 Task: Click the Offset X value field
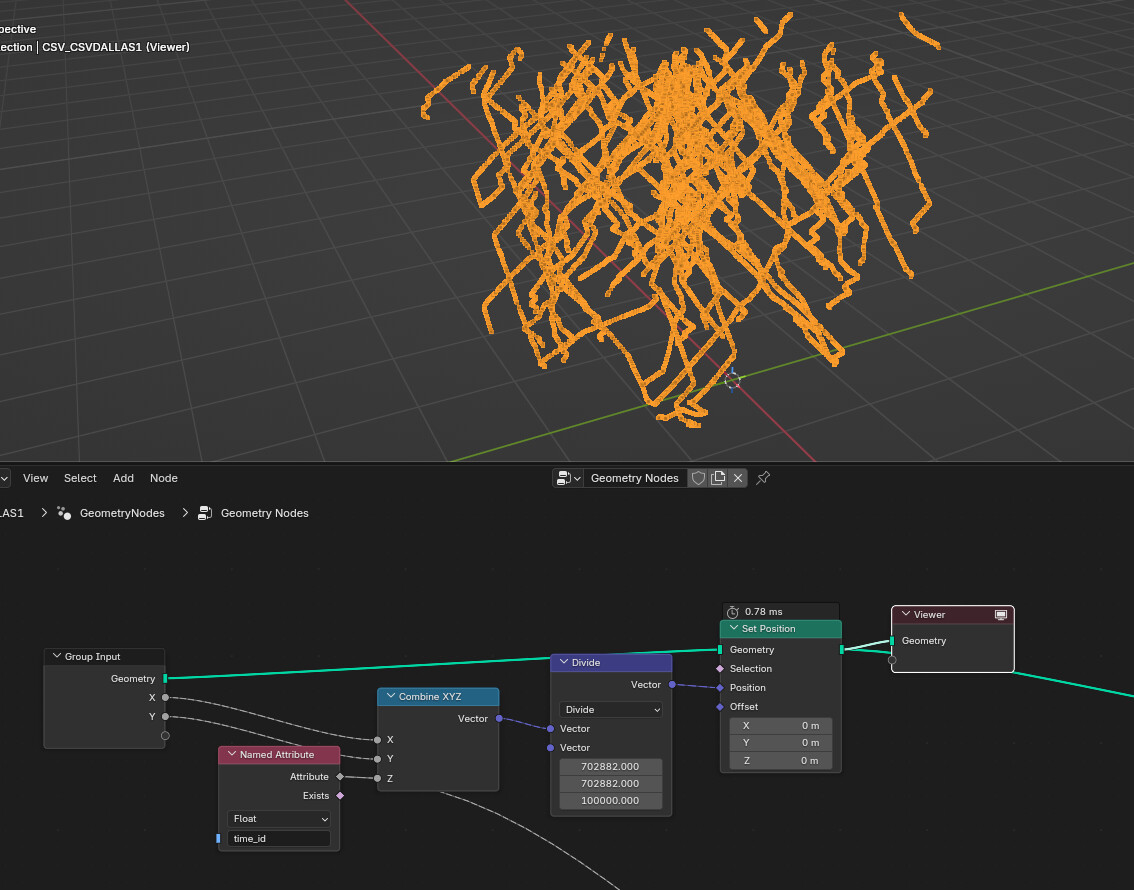click(781, 725)
